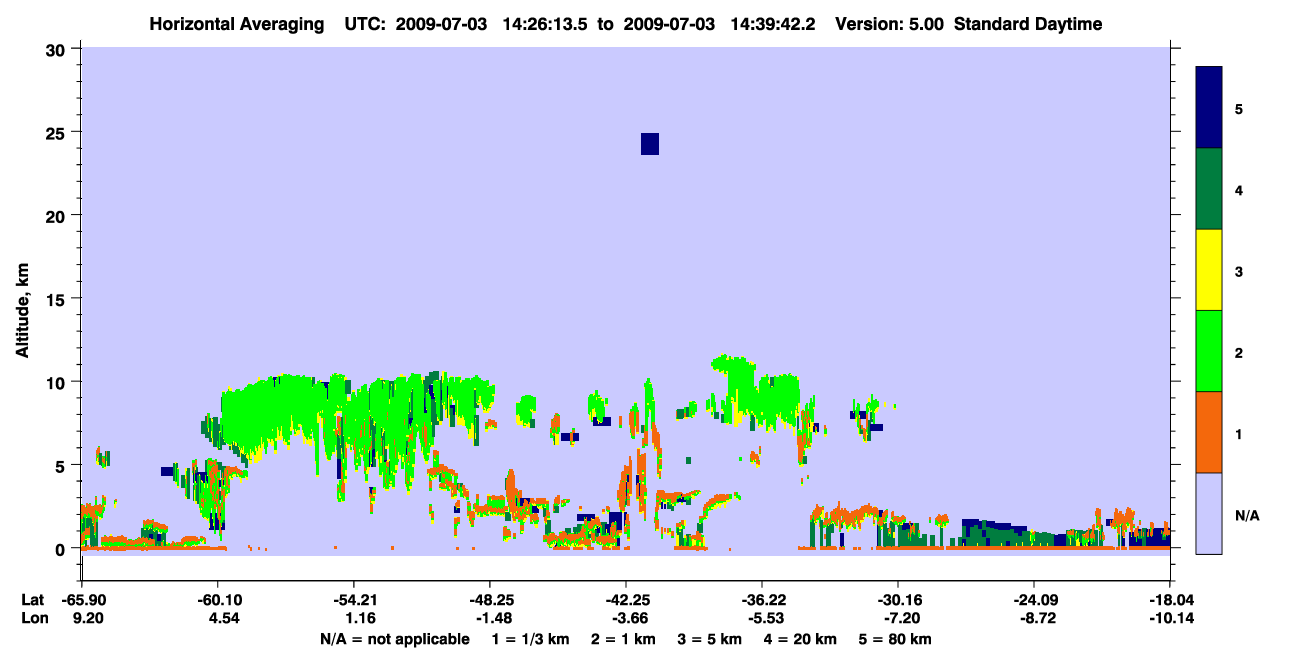Click the lavender N/A colorbar segment
Screen dimensions: 1300x667
tap(1209, 513)
